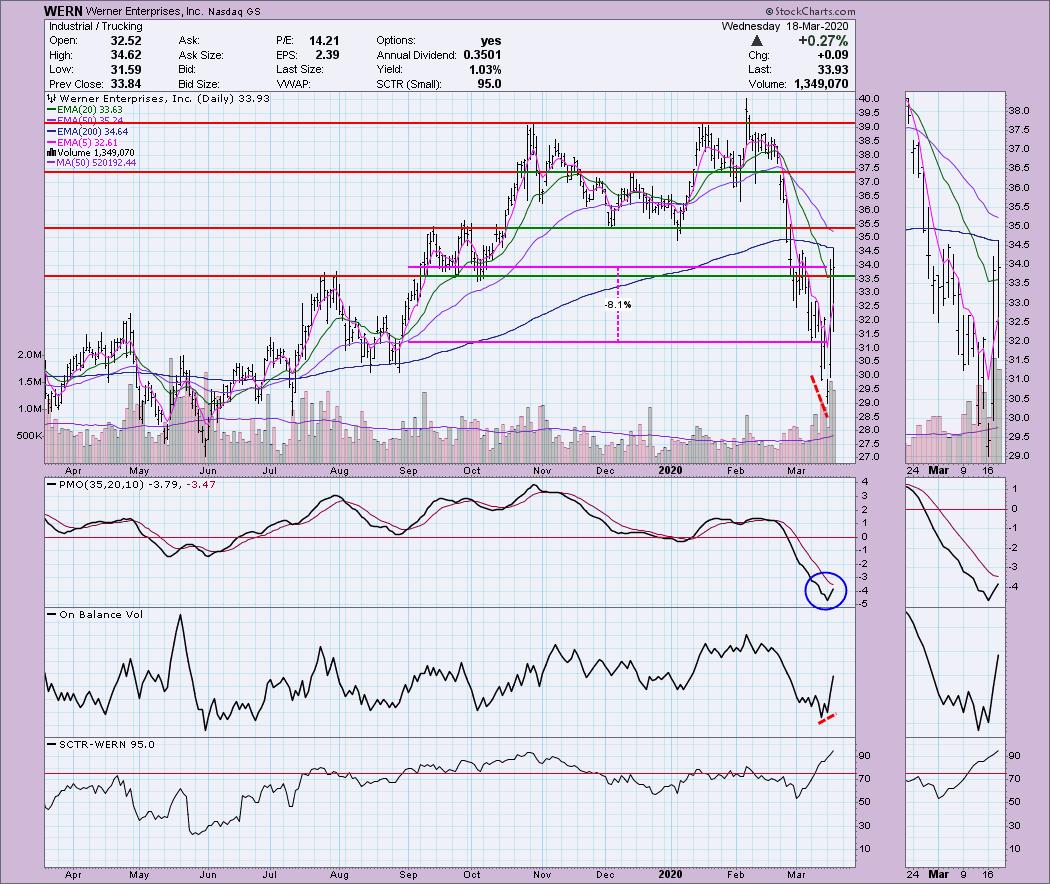Select the P/E value 14.21
Screen dimensions: 1050x884
[x=324, y=41]
